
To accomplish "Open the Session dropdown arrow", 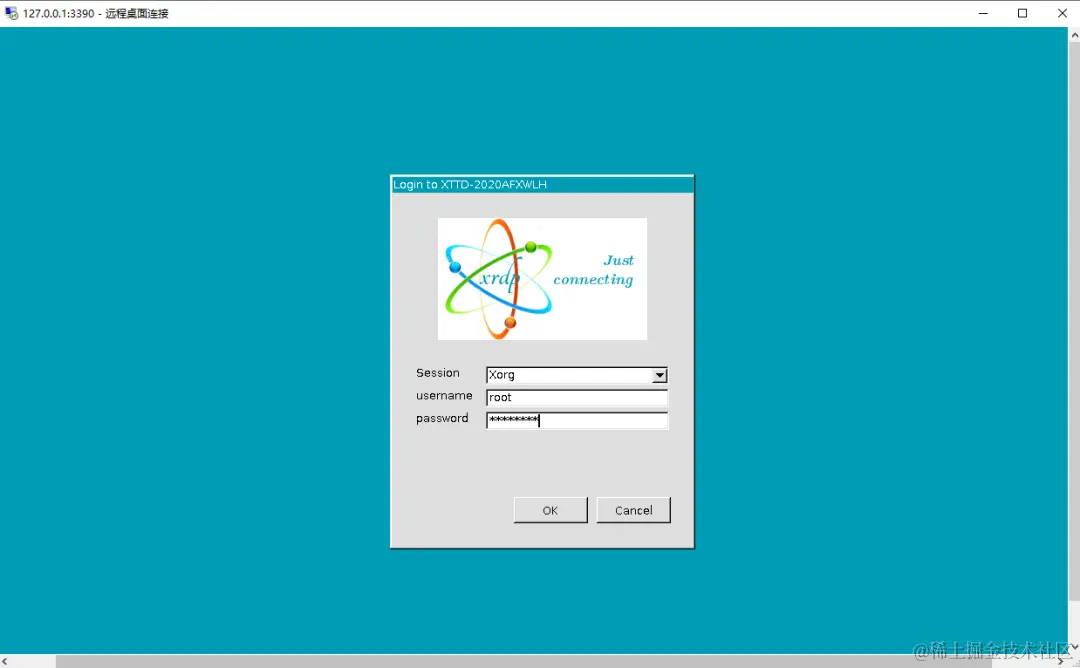I will 659,375.
